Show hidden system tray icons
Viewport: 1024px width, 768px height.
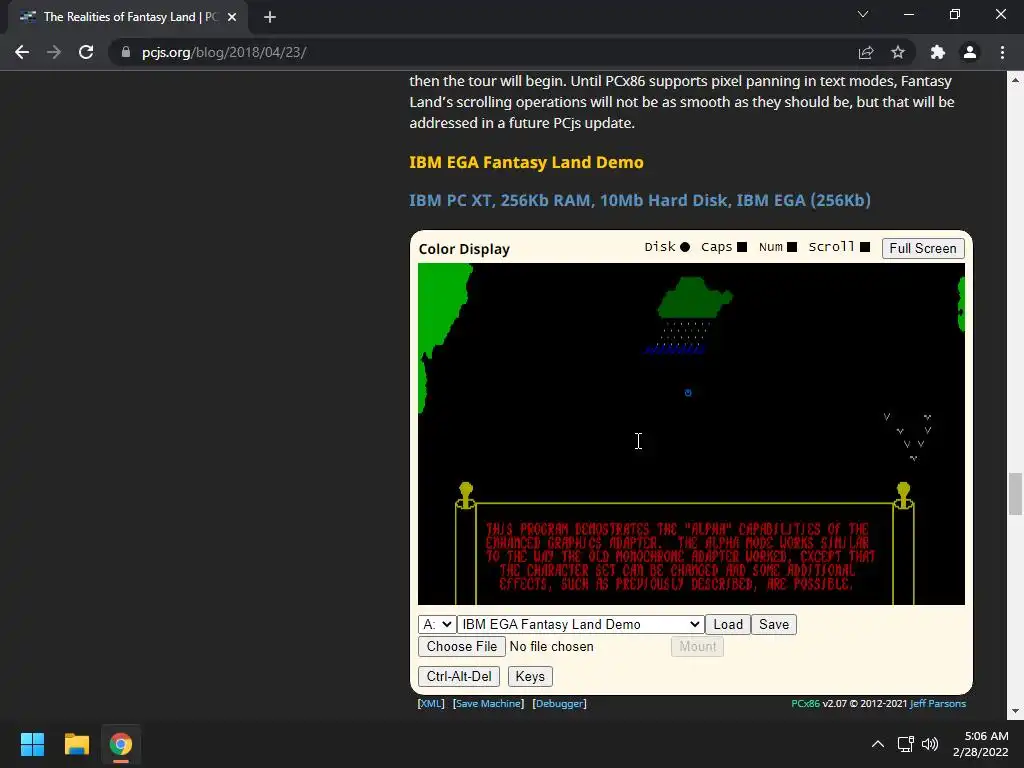(878, 744)
